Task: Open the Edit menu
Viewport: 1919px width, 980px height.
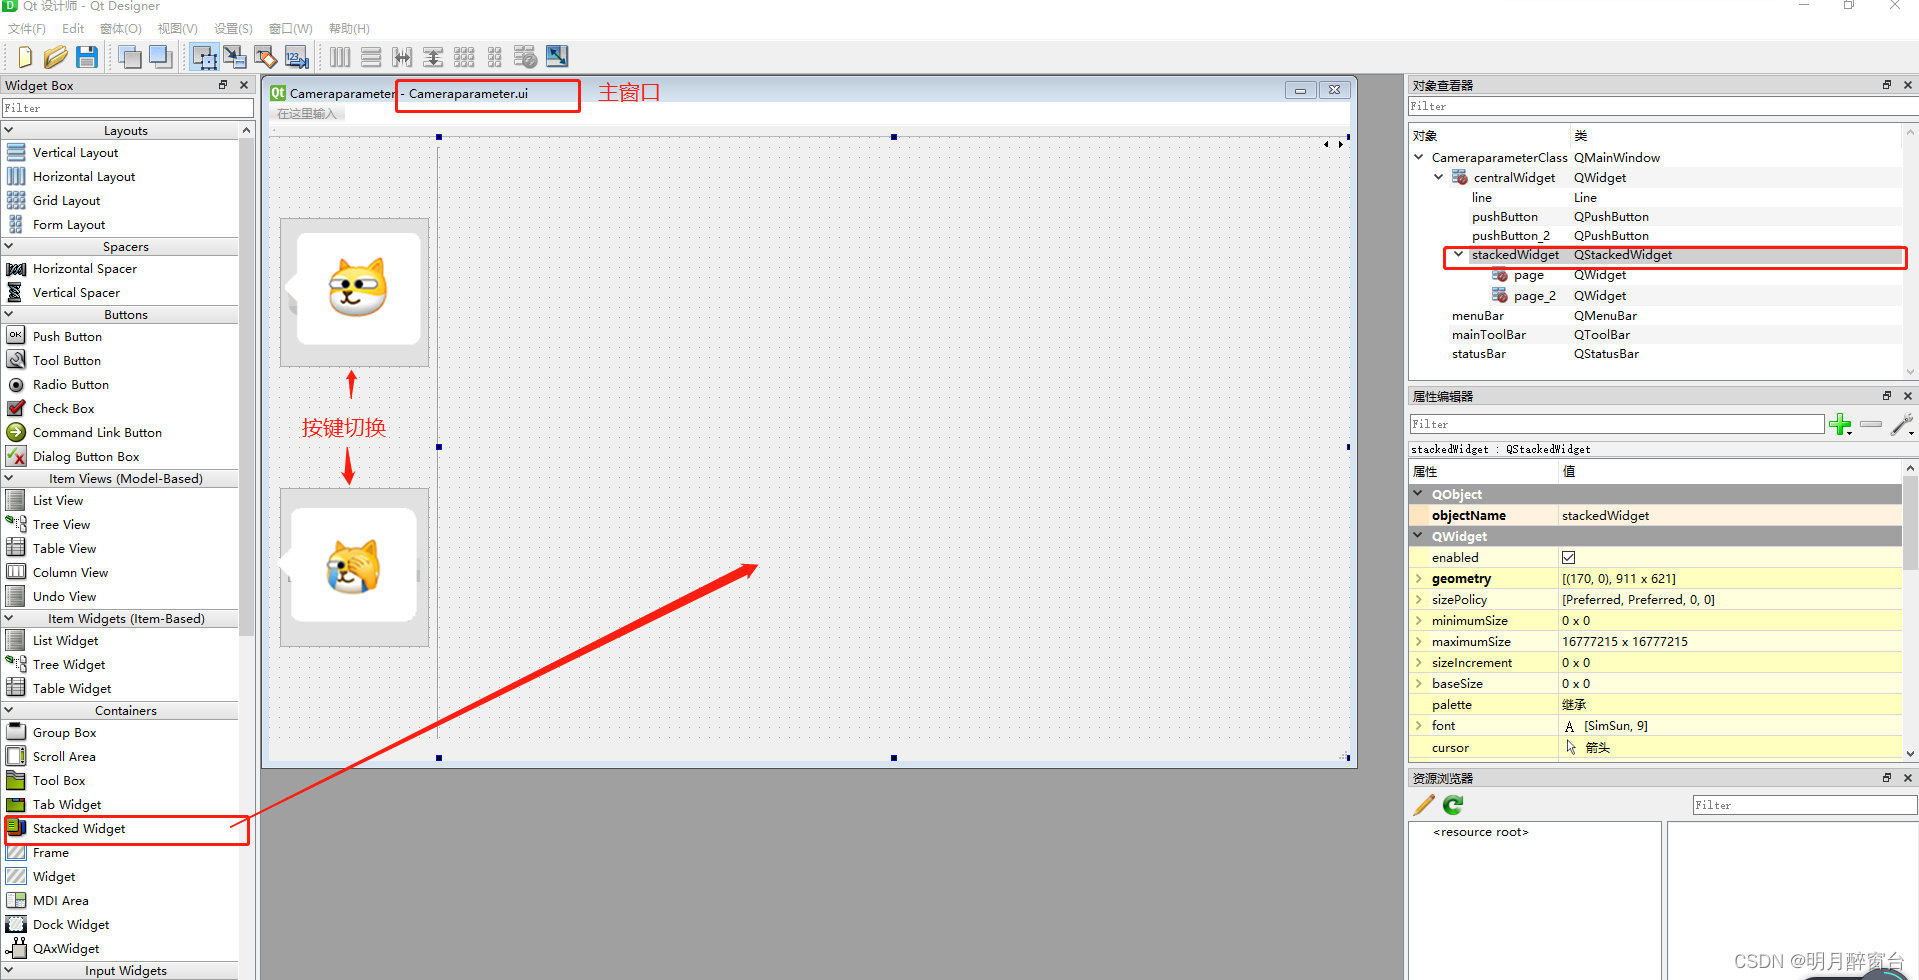Action: (73, 29)
